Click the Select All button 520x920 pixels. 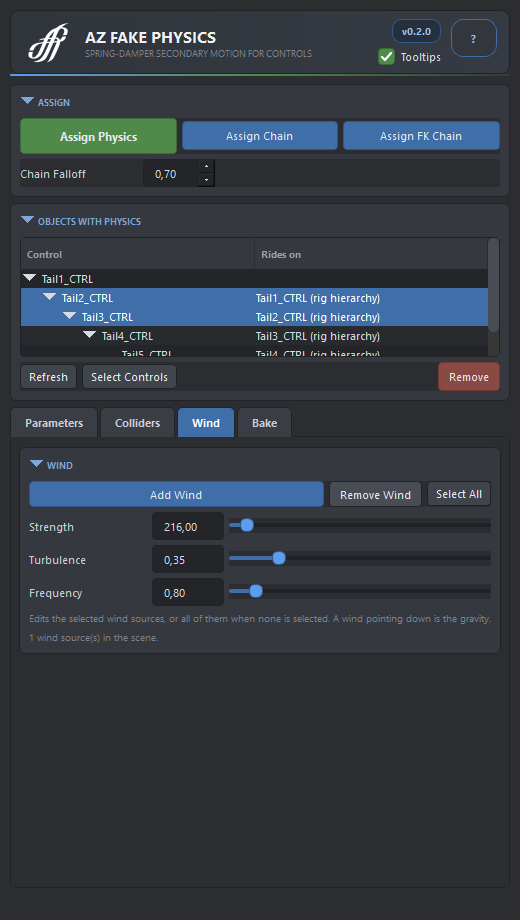coord(459,494)
